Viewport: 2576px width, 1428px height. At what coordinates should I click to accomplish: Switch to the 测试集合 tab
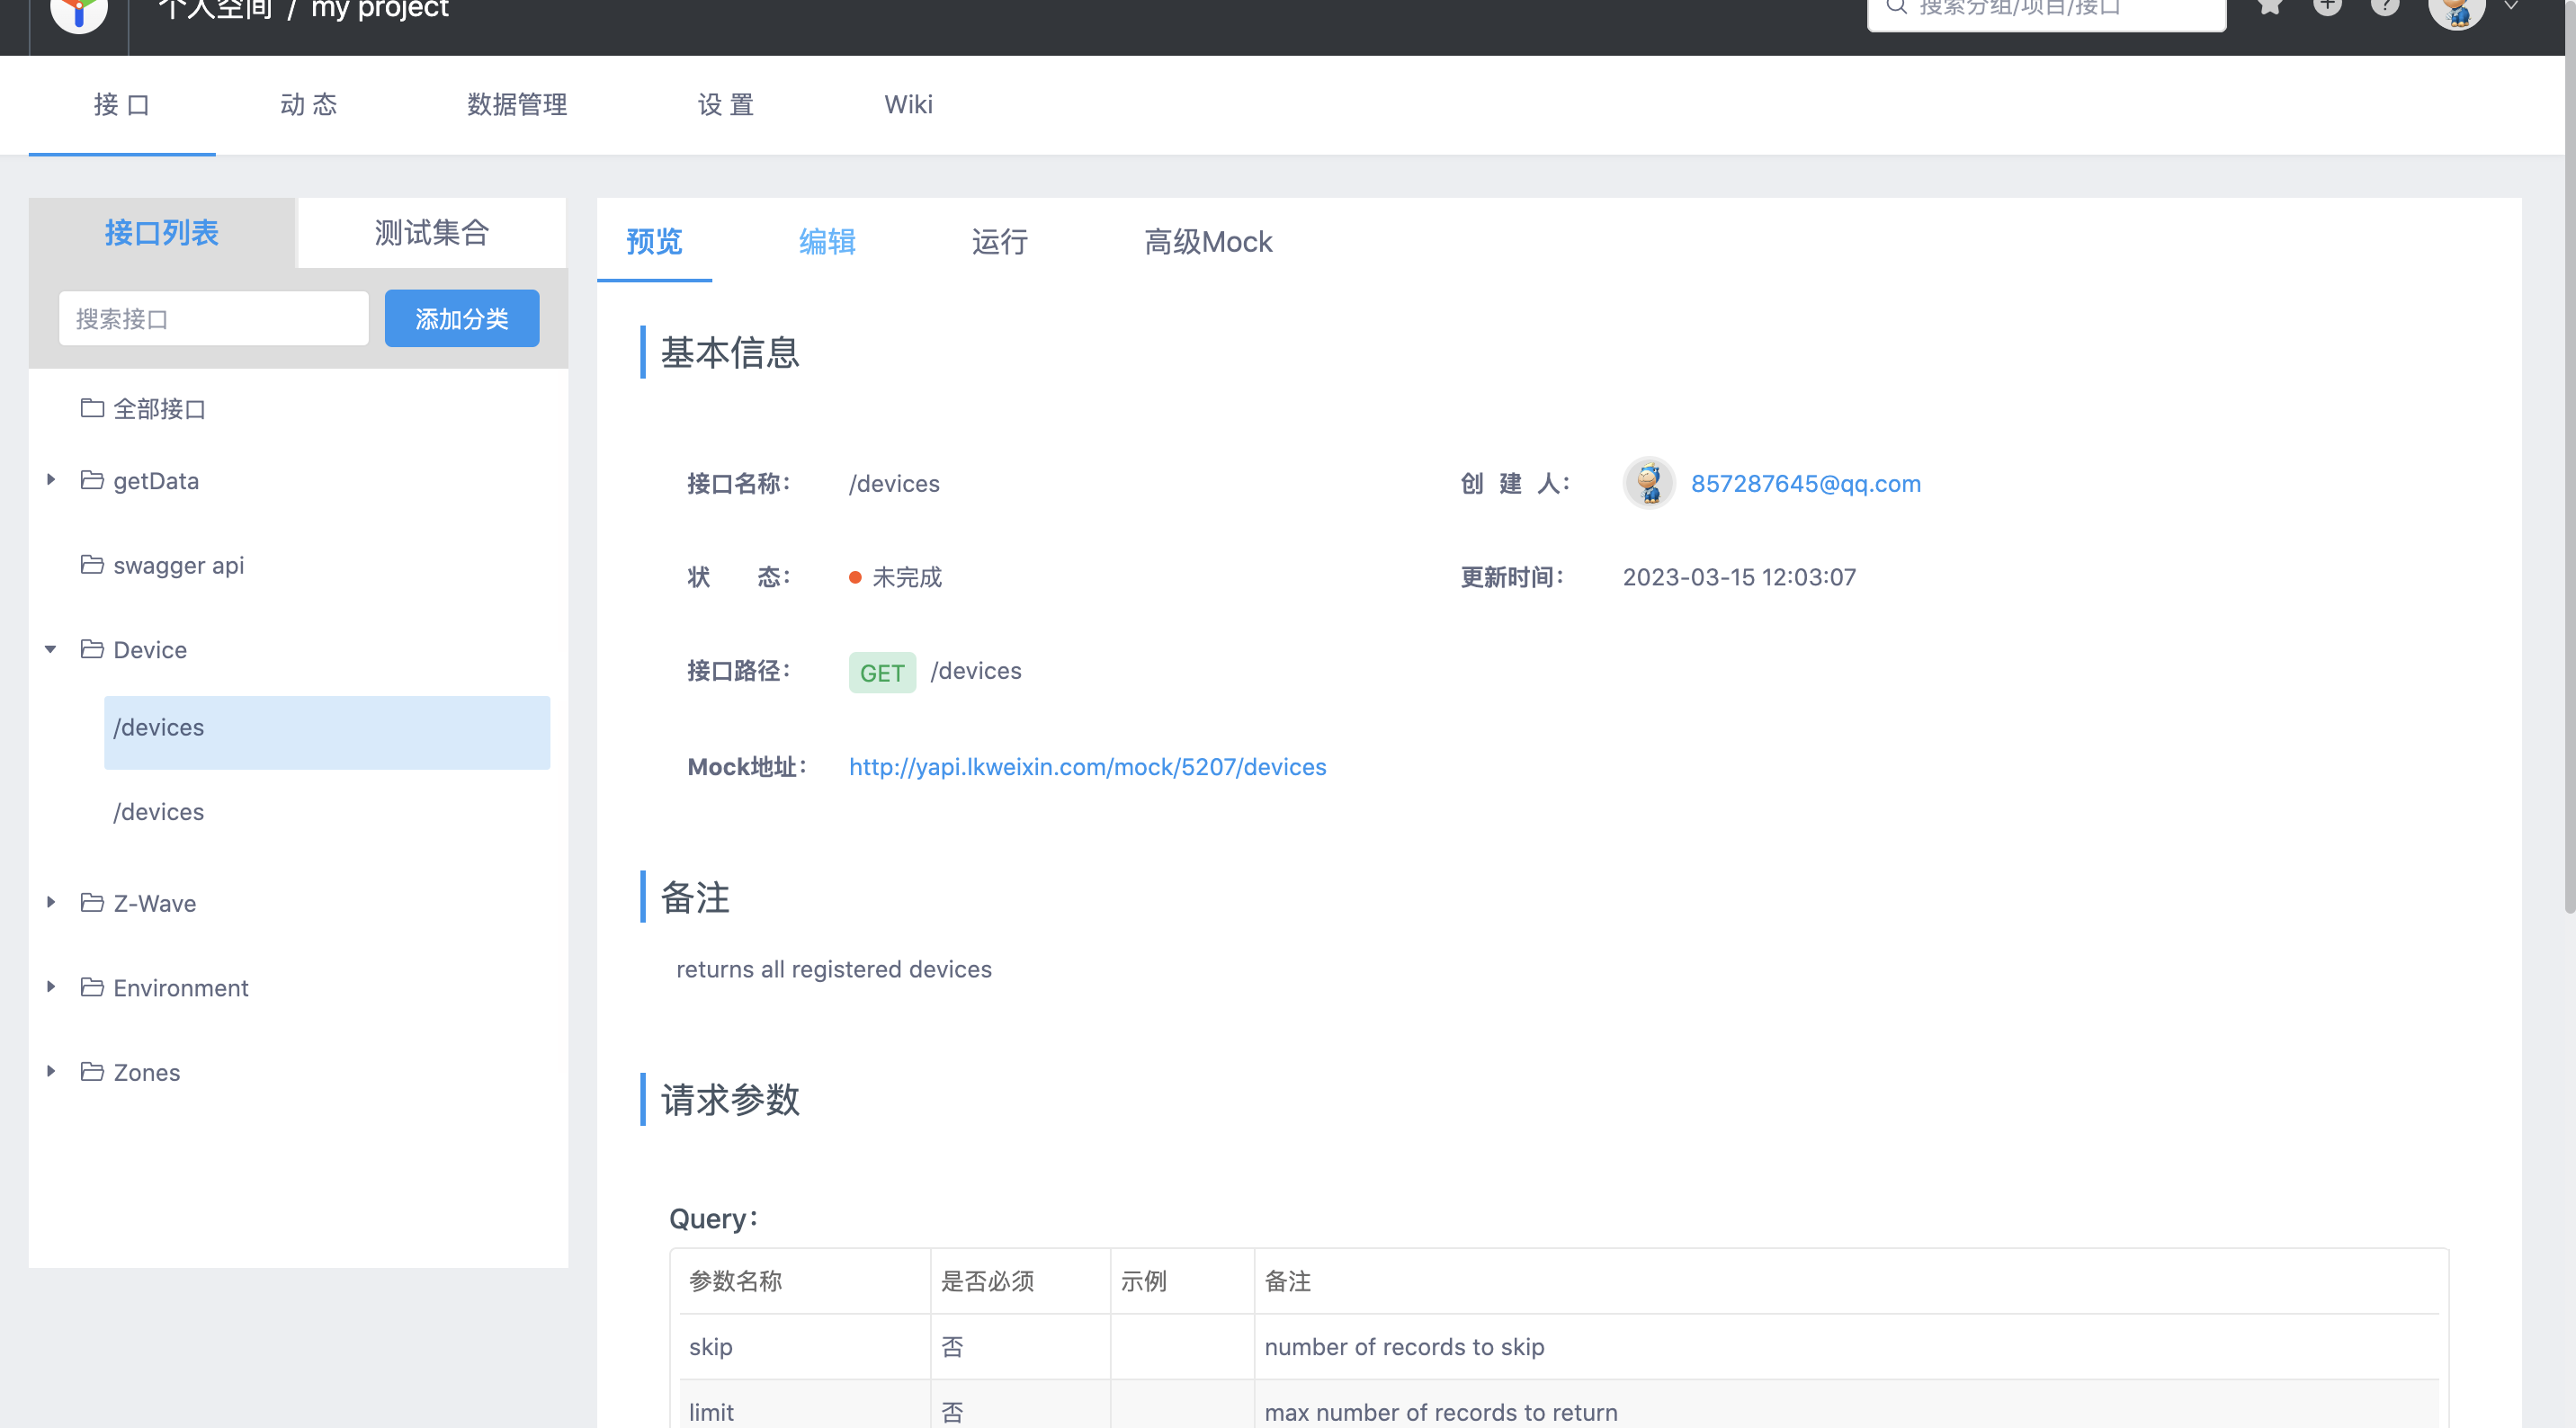coord(431,232)
